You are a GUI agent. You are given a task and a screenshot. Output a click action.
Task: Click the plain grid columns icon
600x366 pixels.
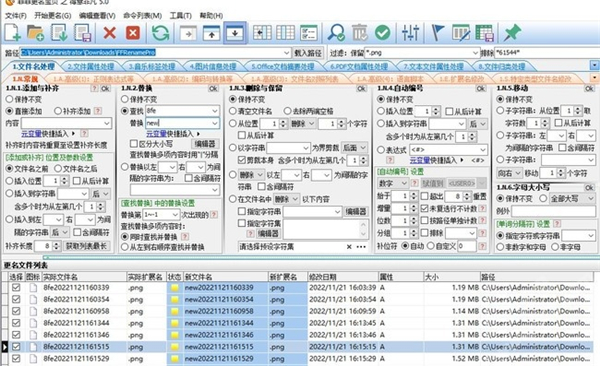[285, 33]
